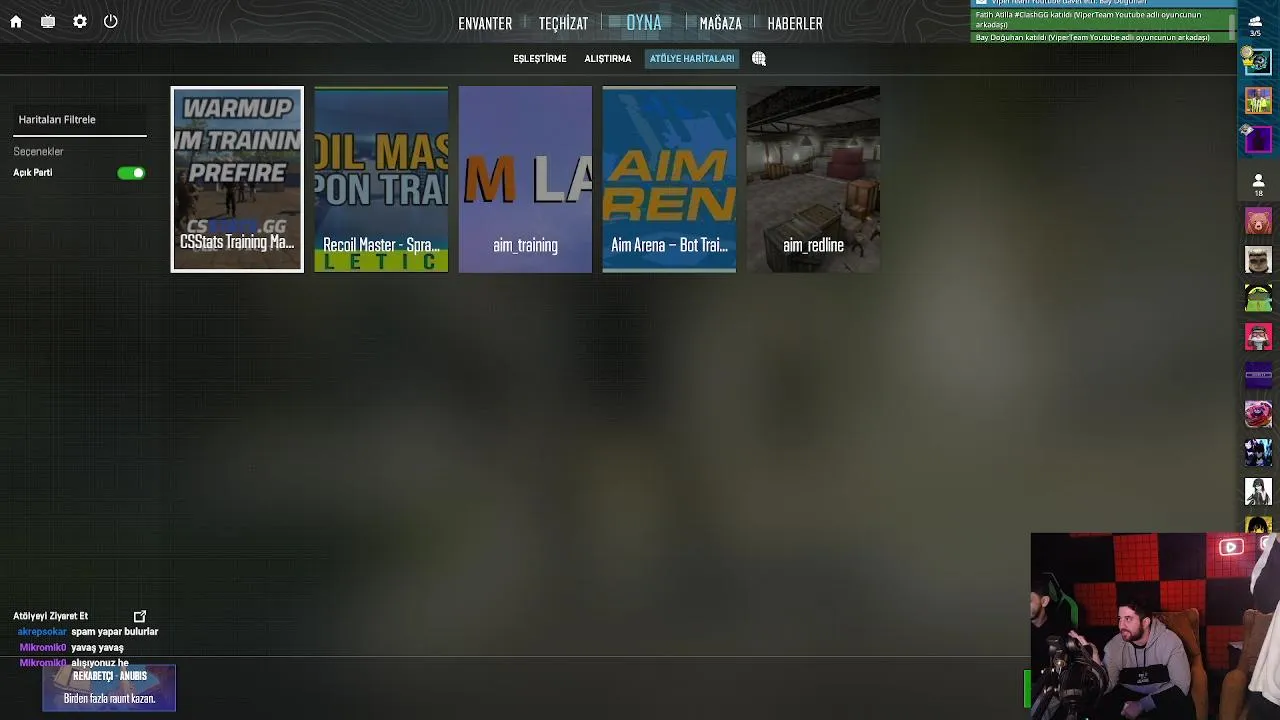This screenshot has height=720, width=1280.
Task: Open the pink creature friend avatar
Action: point(1258,414)
